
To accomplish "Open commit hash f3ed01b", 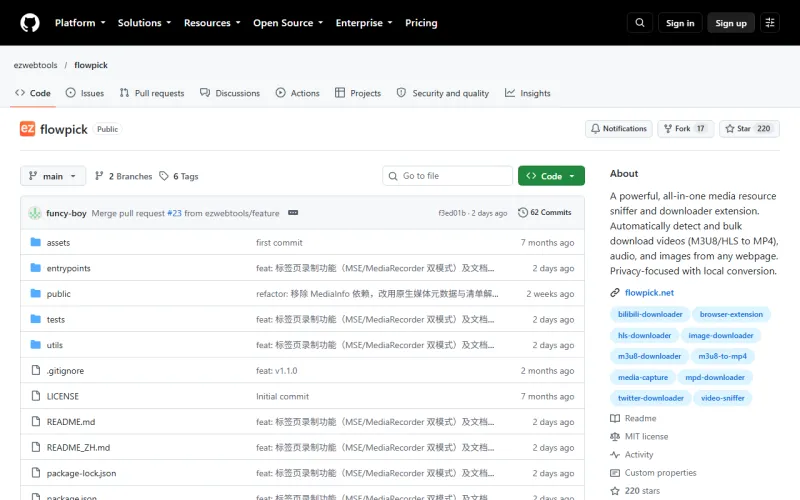I will [x=452, y=213].
